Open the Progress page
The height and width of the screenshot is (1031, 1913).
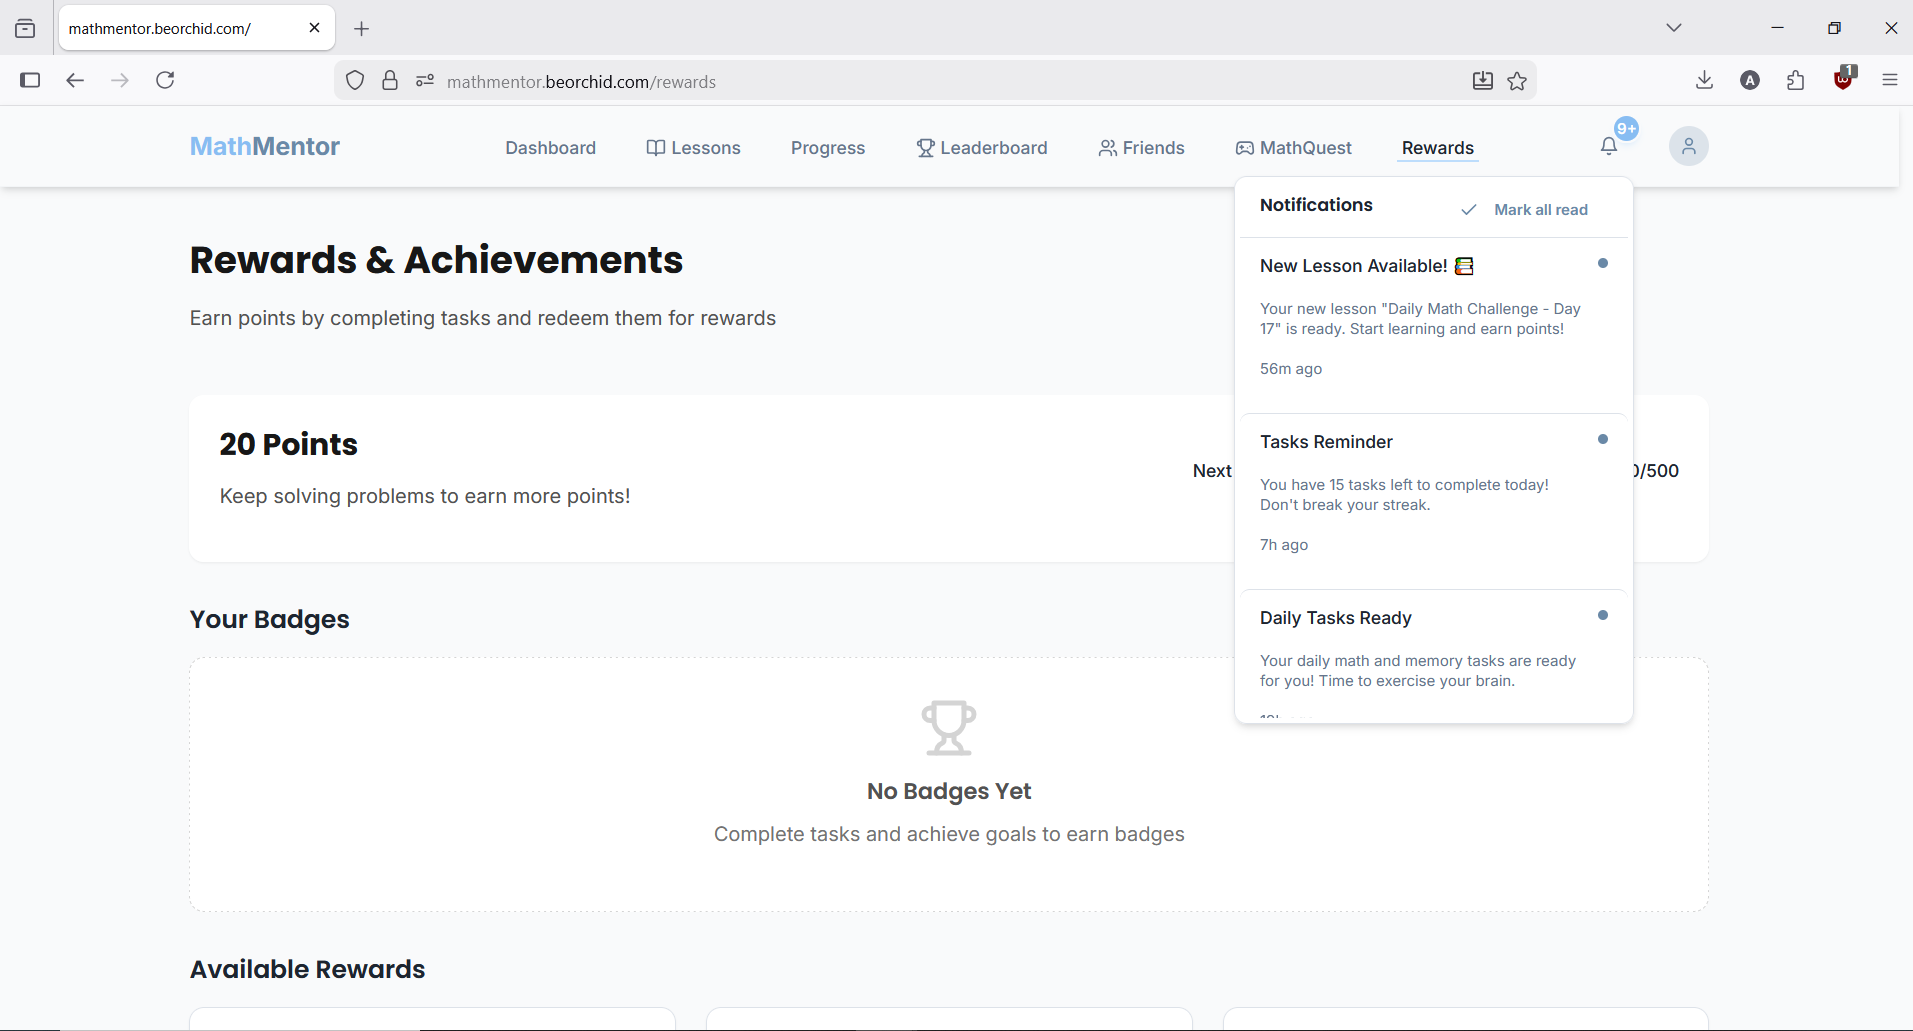click(828, 148)
